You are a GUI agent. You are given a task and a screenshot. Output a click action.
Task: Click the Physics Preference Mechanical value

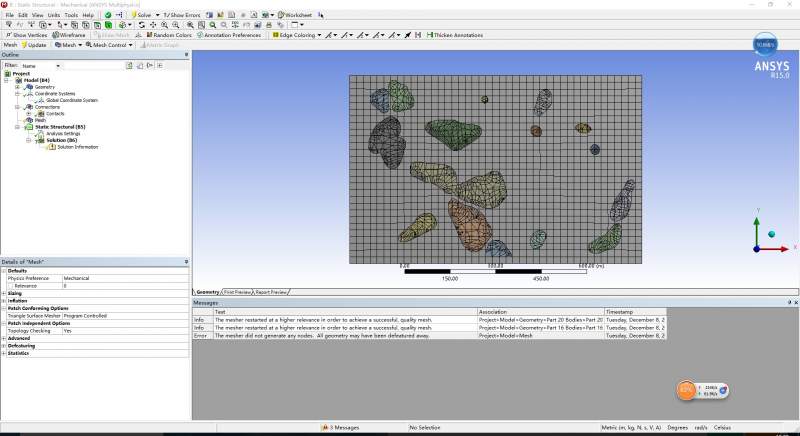coord(126,278)
